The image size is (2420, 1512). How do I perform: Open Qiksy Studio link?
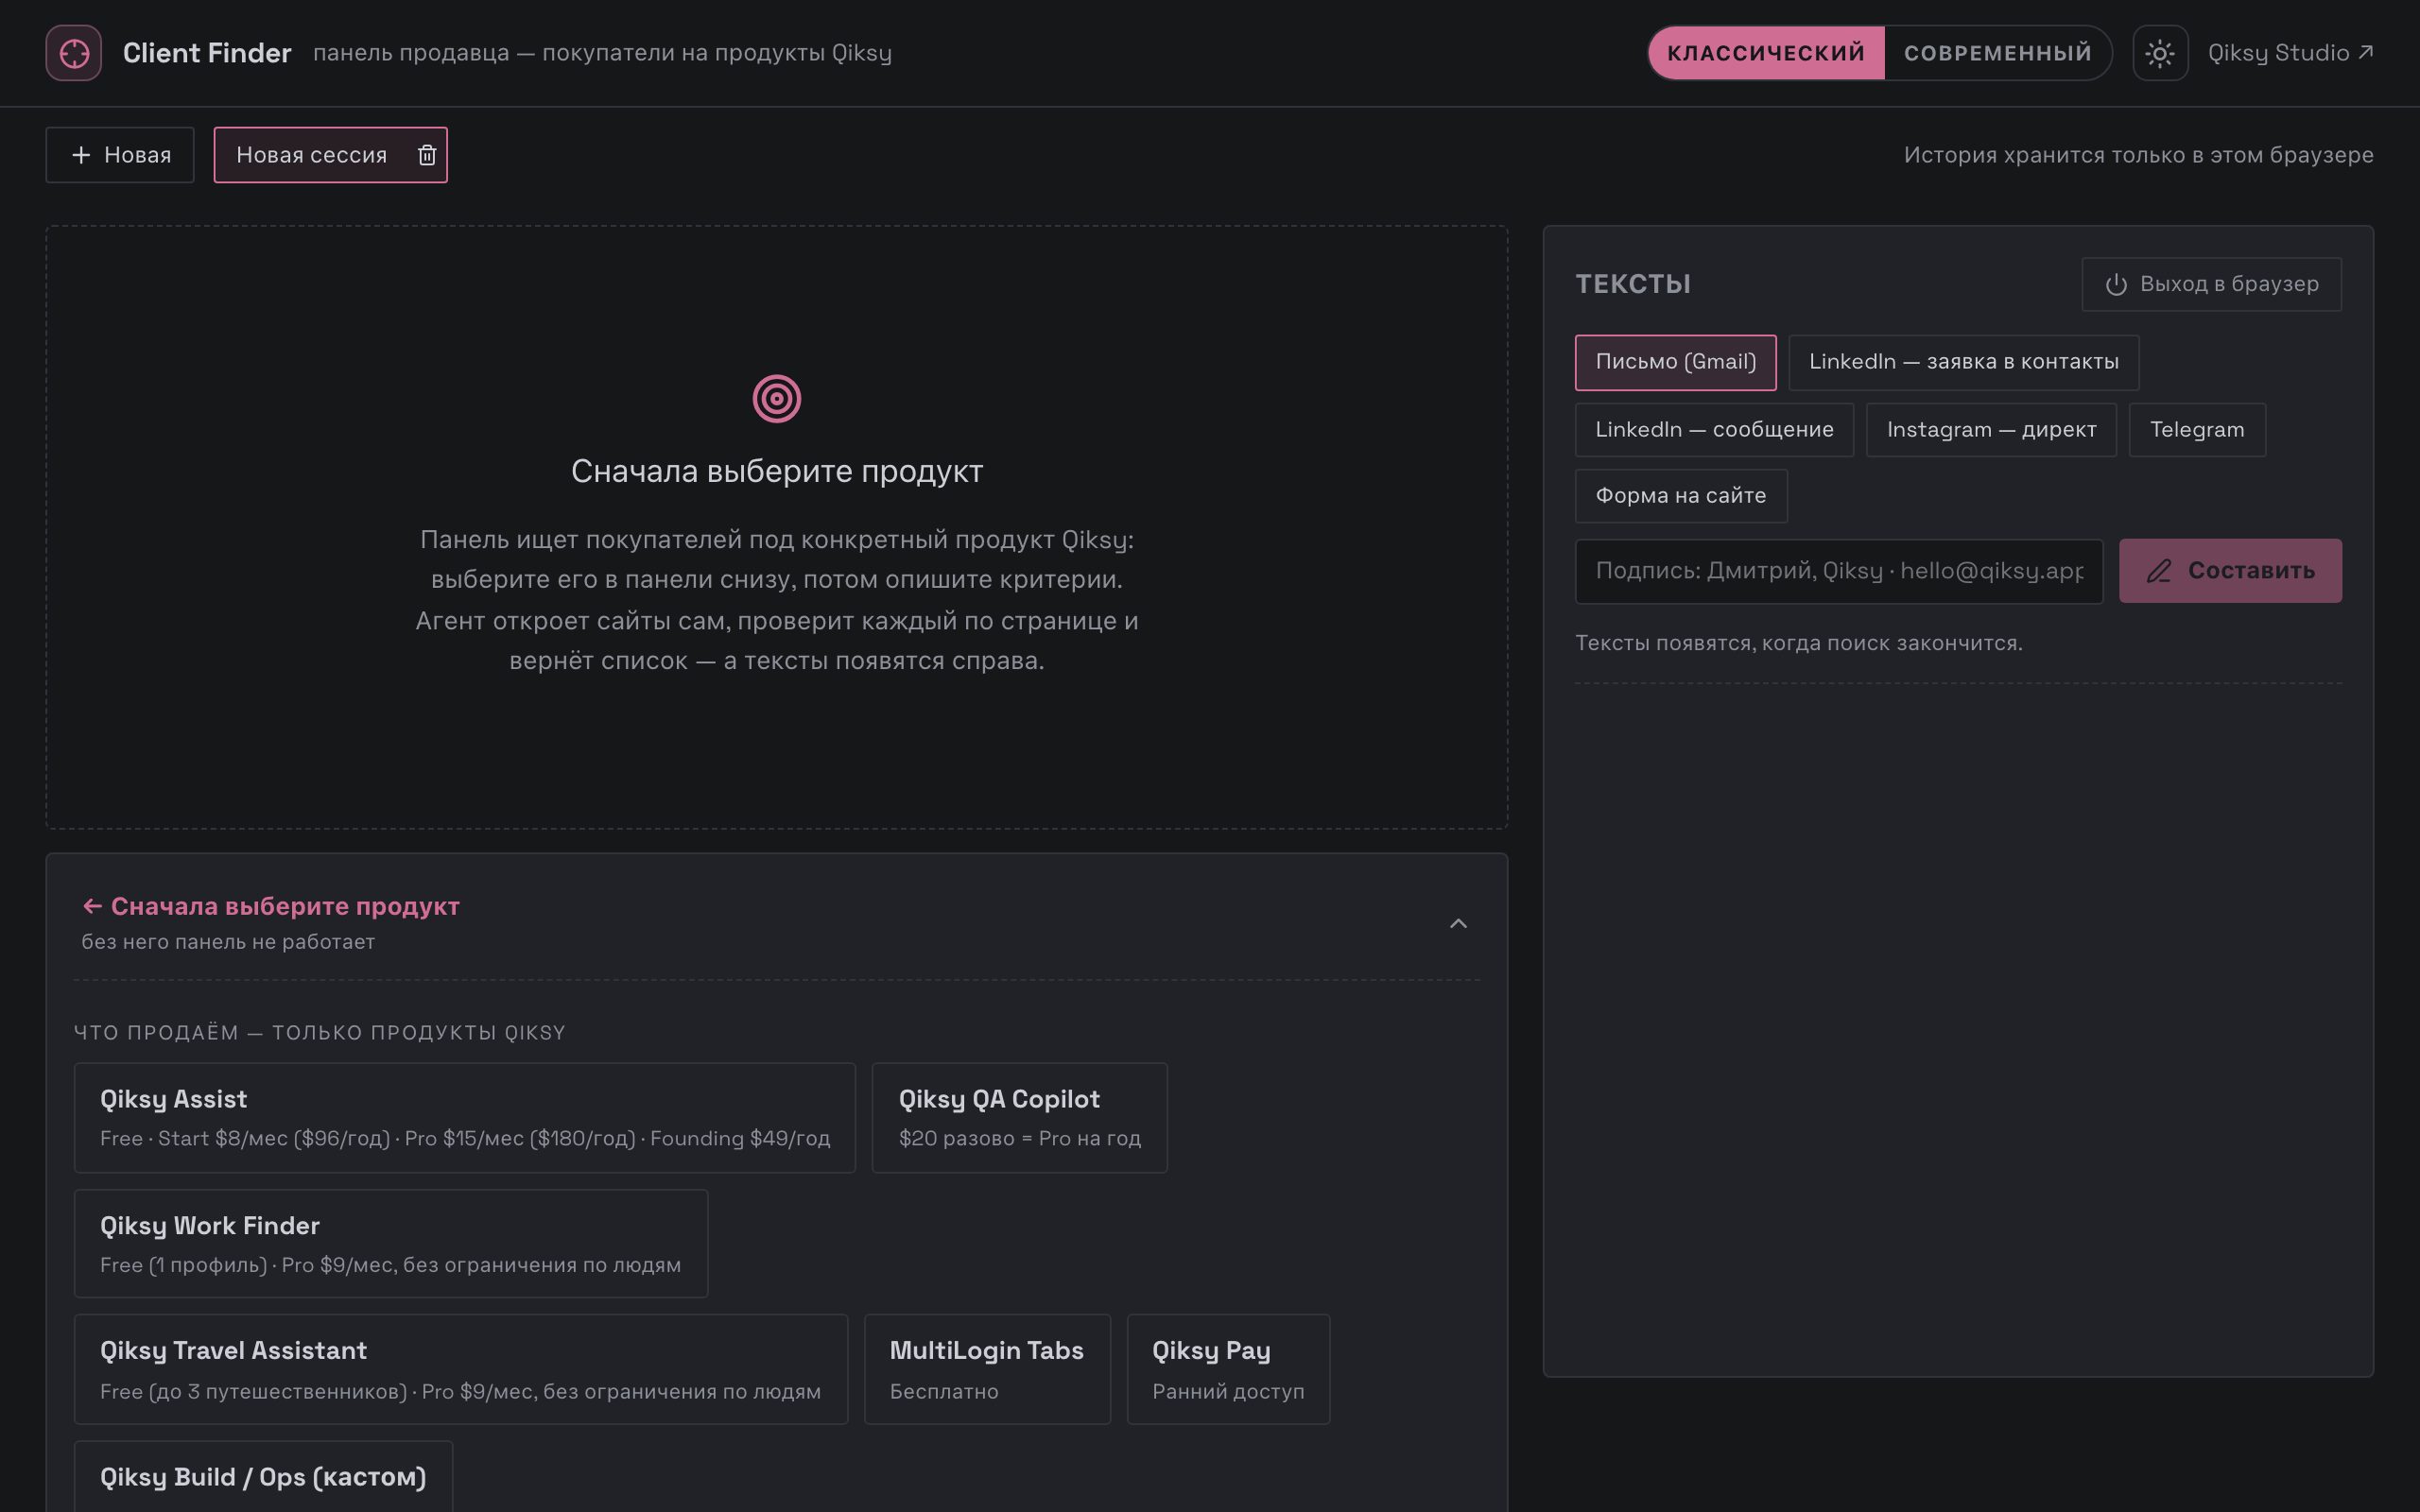click(x=2290, y=53)
